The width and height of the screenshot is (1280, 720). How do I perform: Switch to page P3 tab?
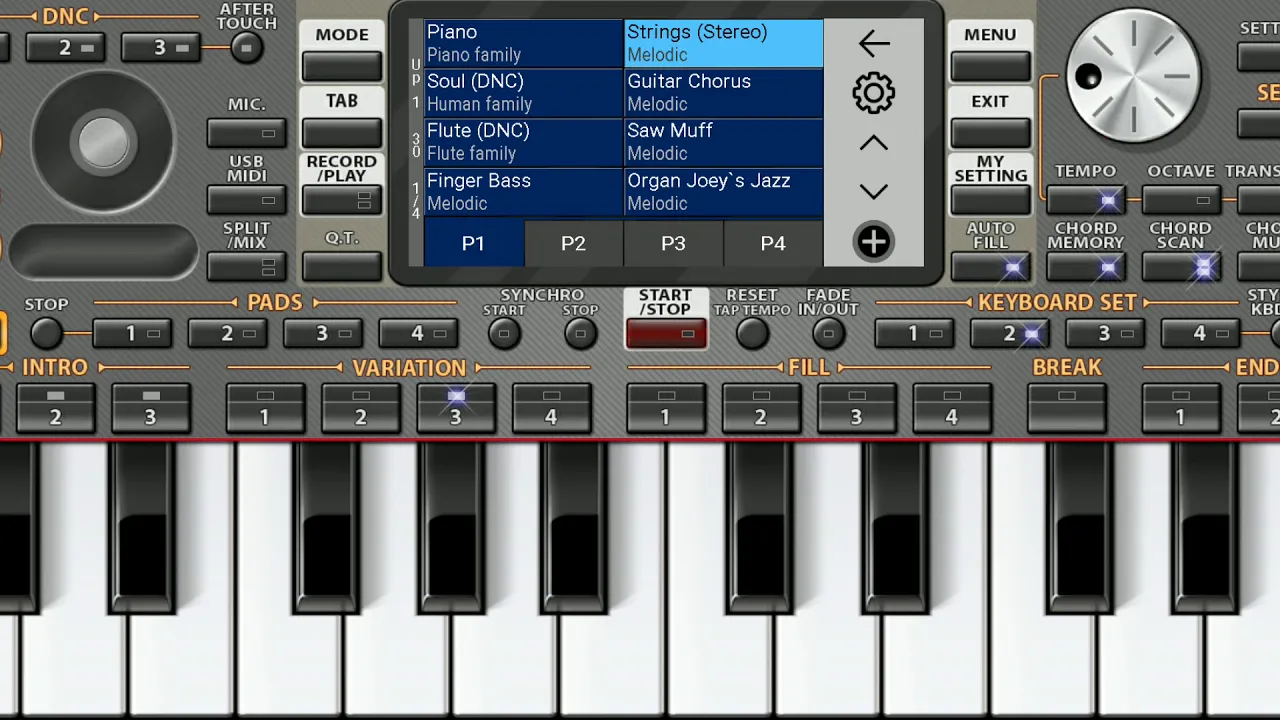click(x=673, y=243)
